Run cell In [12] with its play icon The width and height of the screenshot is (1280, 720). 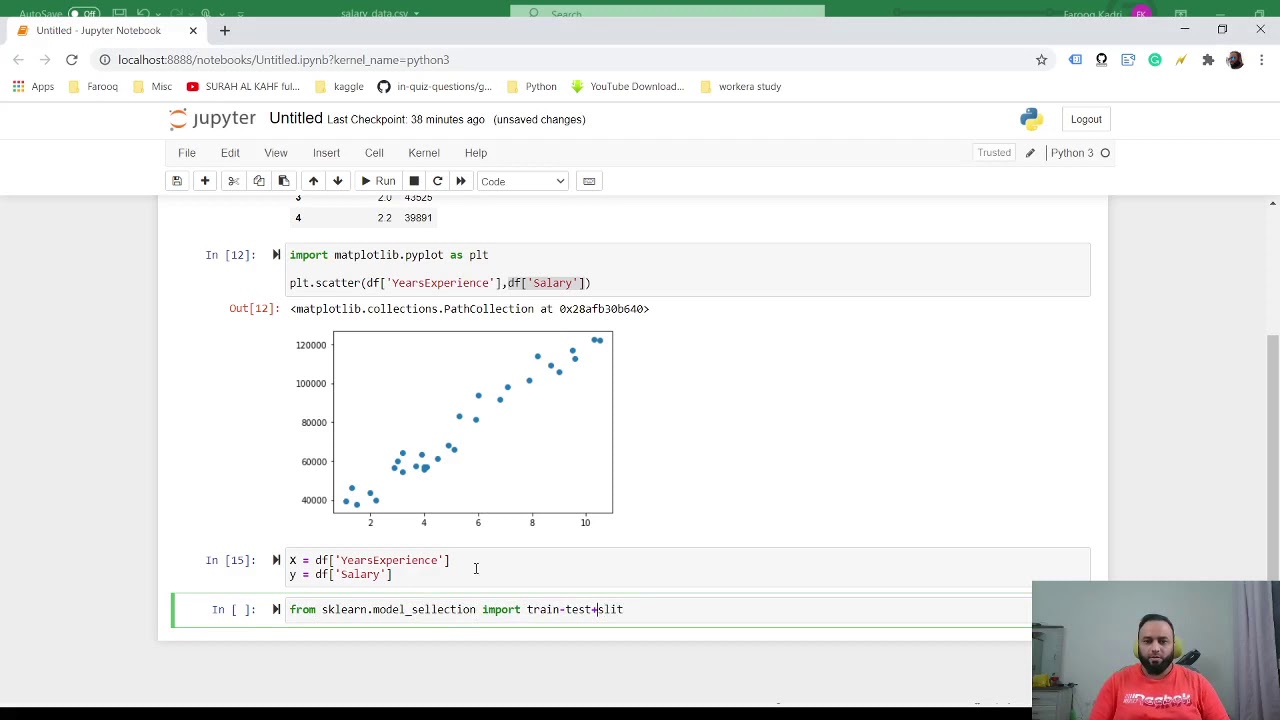point(276,255)
